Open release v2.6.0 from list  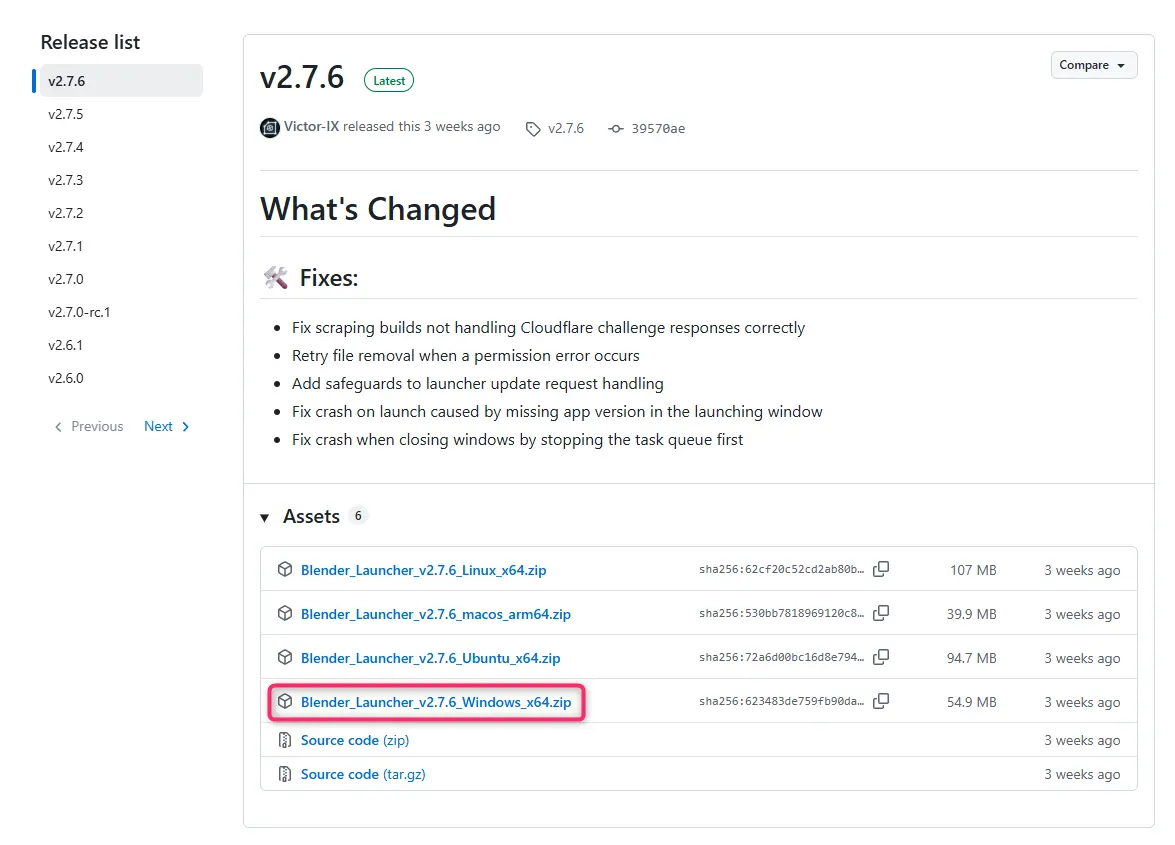(66, 378)
